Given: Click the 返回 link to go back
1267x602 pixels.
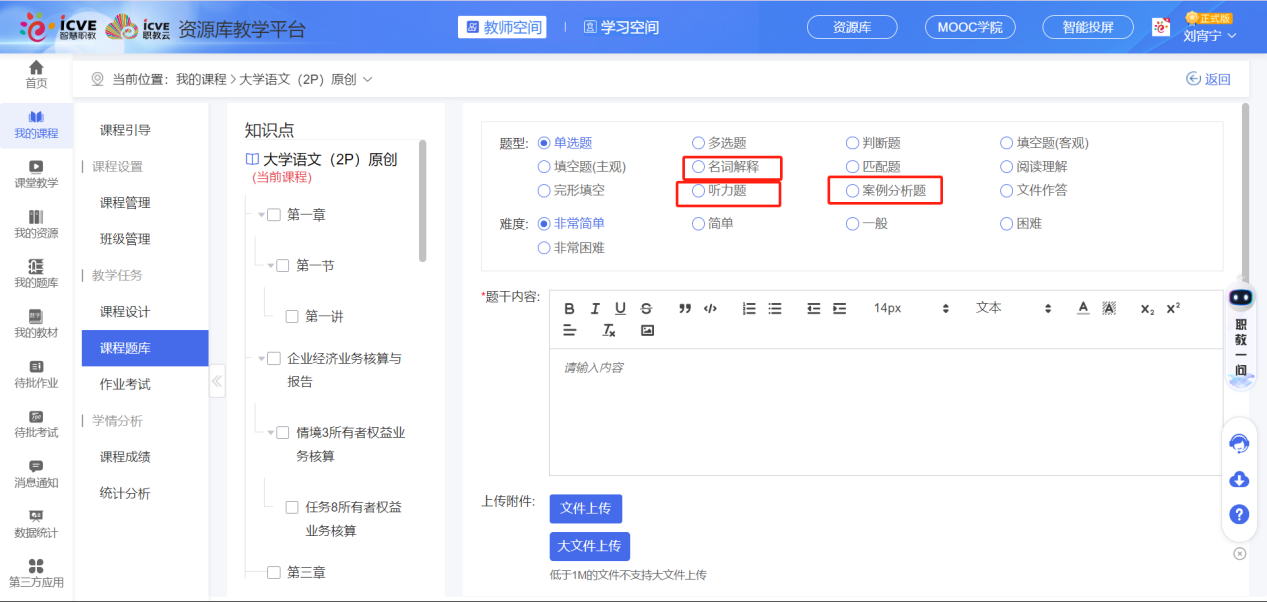Looking at the screenshot, I should pos(1208,77).
